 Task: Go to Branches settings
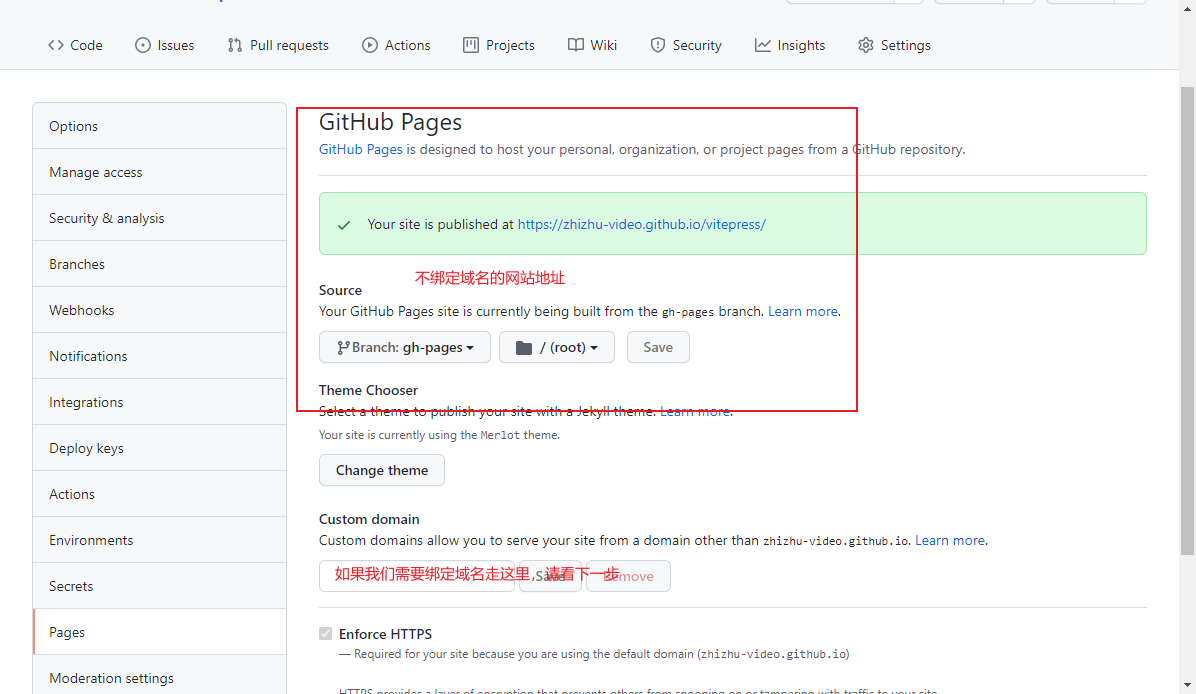(159, 264)
